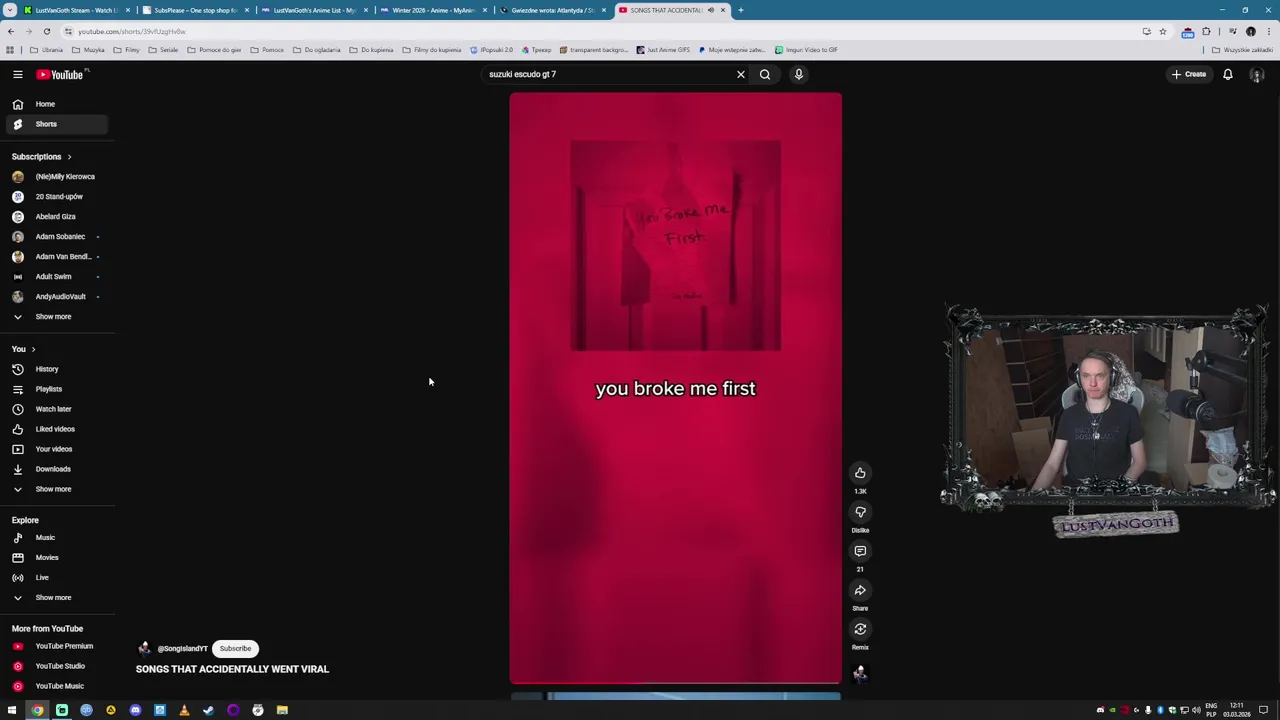The width and height of the screenshot is (1280, 720).
Task: Like this Short with thumbs up
Action: pyautogui.click(x=860, y=473)
